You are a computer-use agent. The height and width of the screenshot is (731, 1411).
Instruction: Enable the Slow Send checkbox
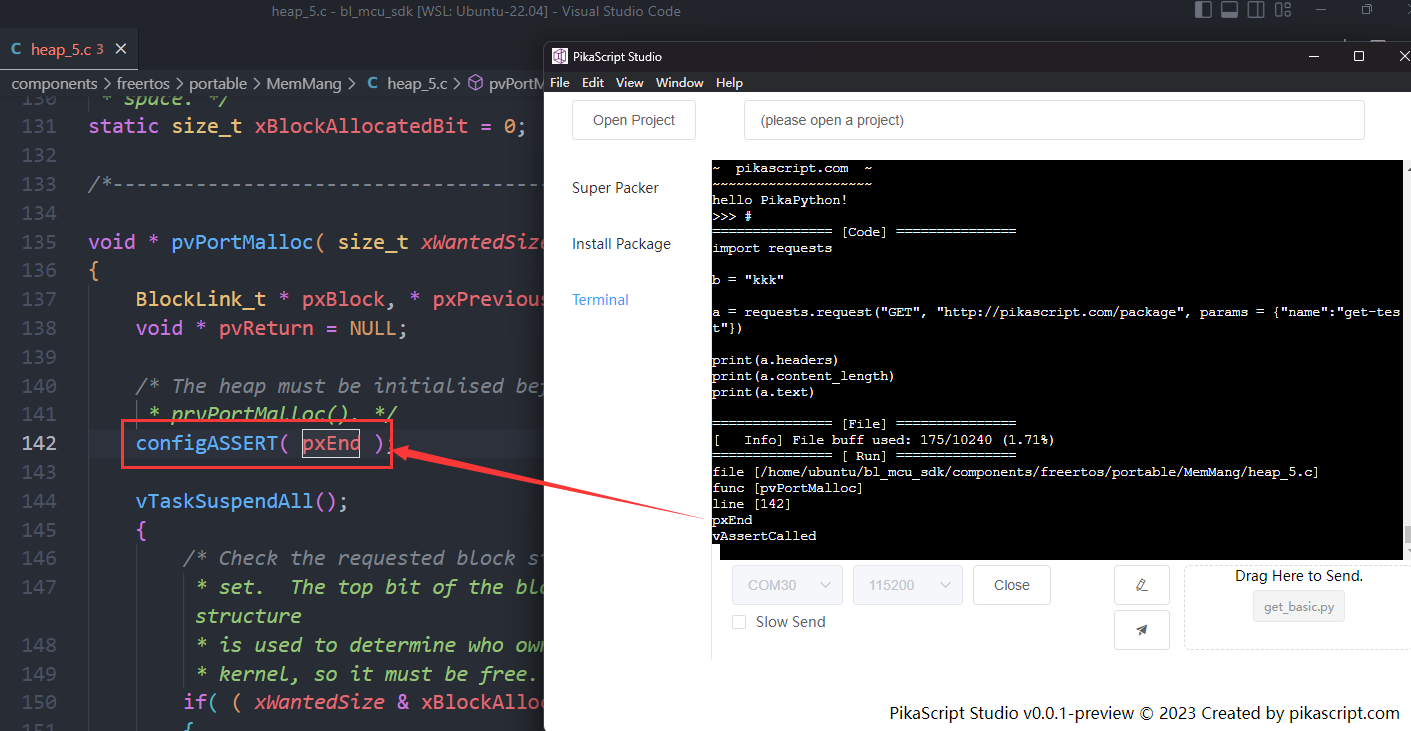pos(738,621)
